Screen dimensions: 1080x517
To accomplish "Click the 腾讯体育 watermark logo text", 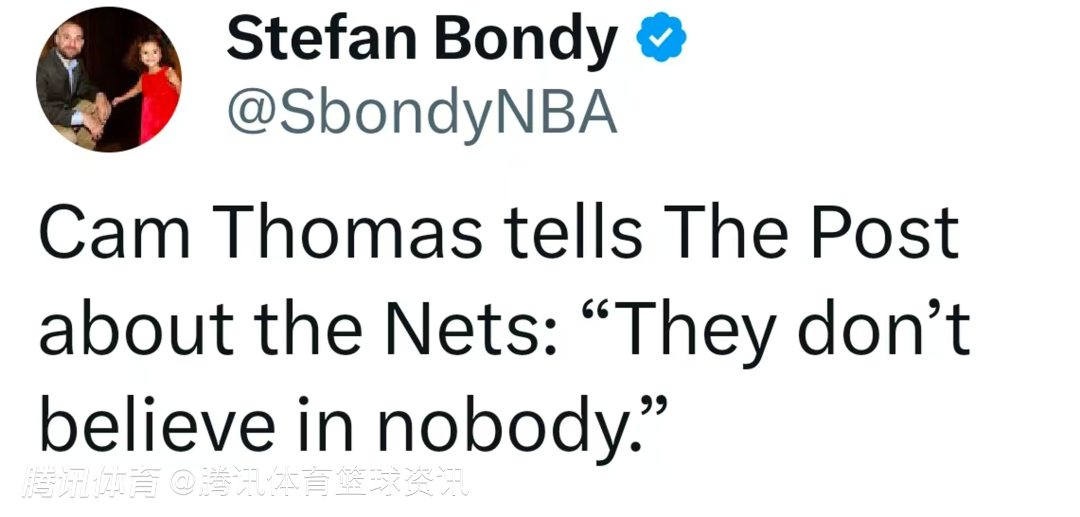I will [x=92, y=483].
